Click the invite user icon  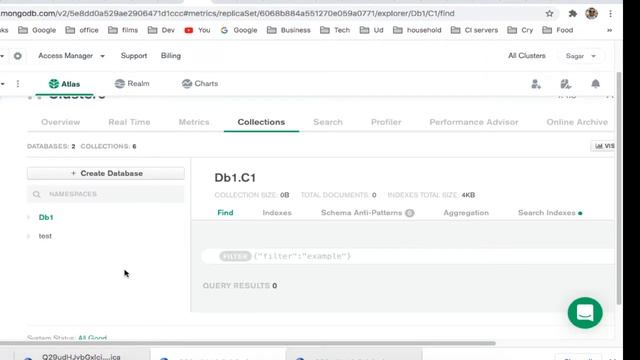[536, 84]
